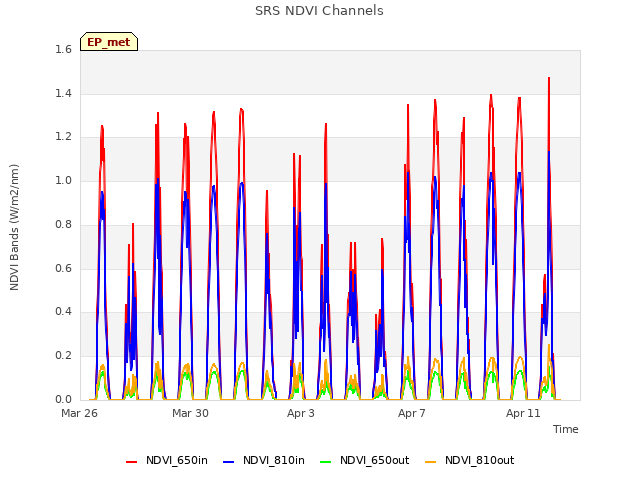Click the SRS NDVI Channels chart title
The height and width of the screenshot is (480, 640).
point(319,11)
